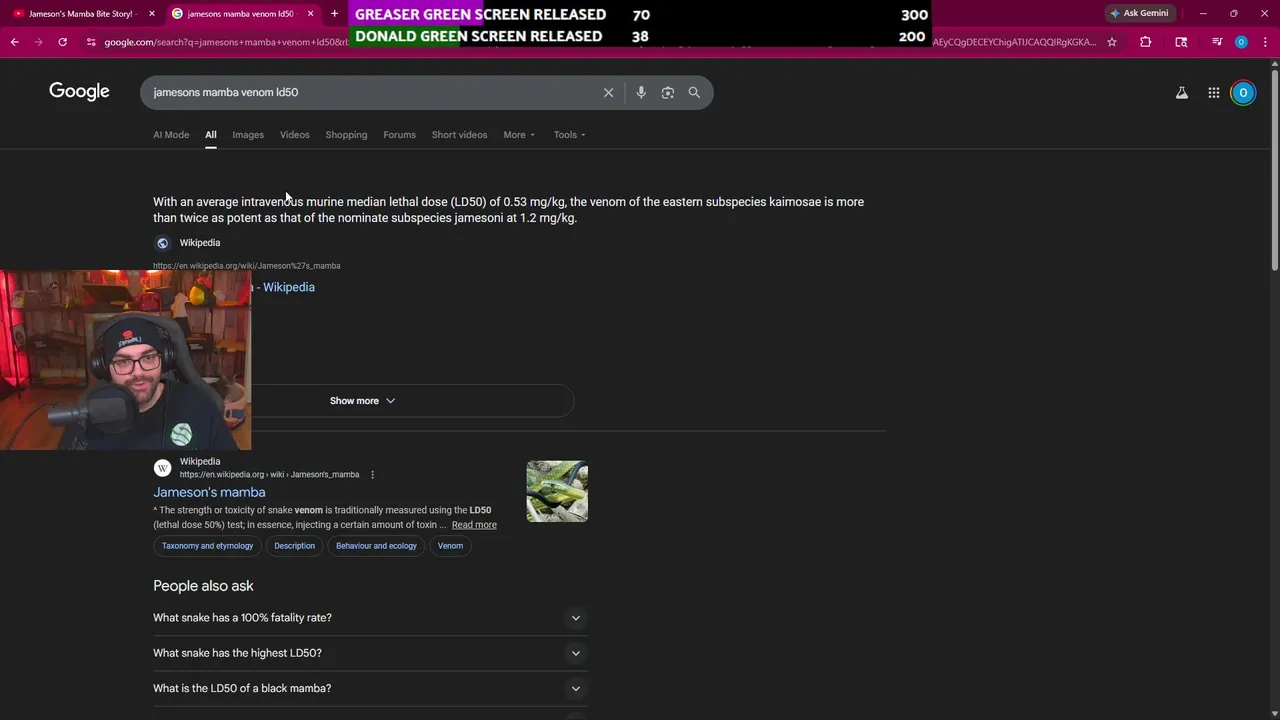This screenshot has width=1280, height=720.
Task: Open Description sitelink chip
Action: coord(294,546)
